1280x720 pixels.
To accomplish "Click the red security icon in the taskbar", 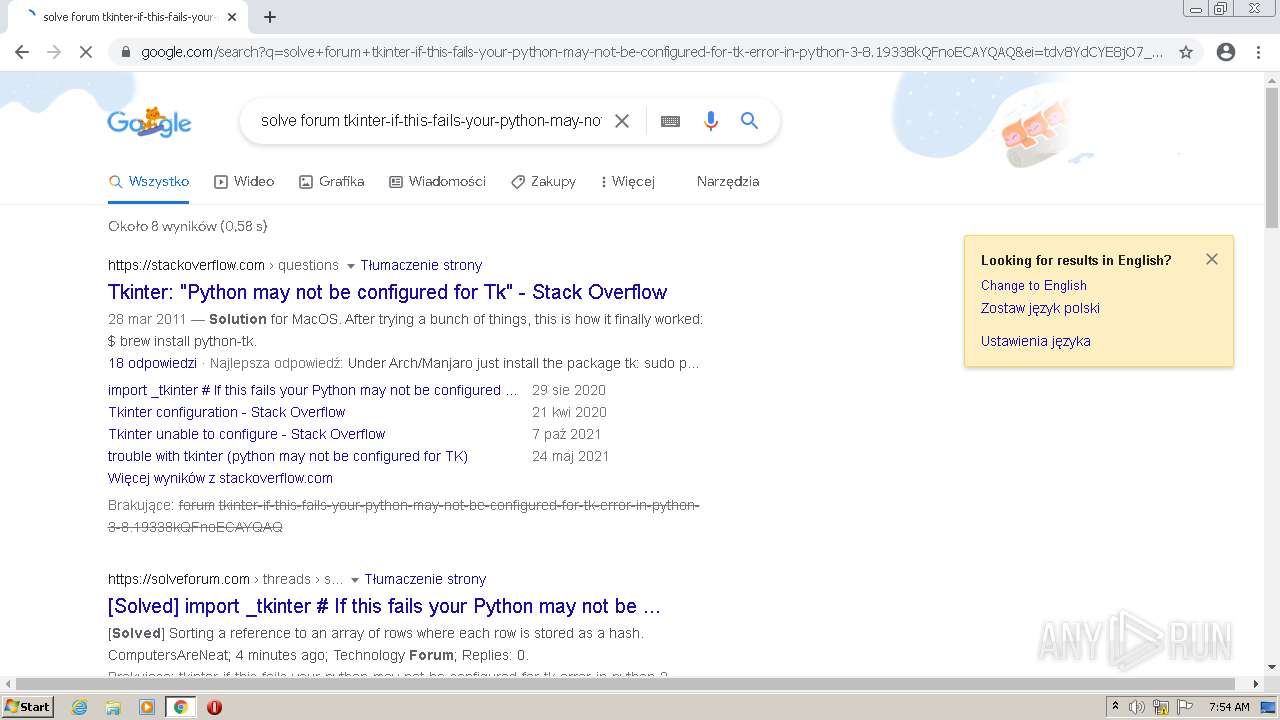I will point(214,707).
